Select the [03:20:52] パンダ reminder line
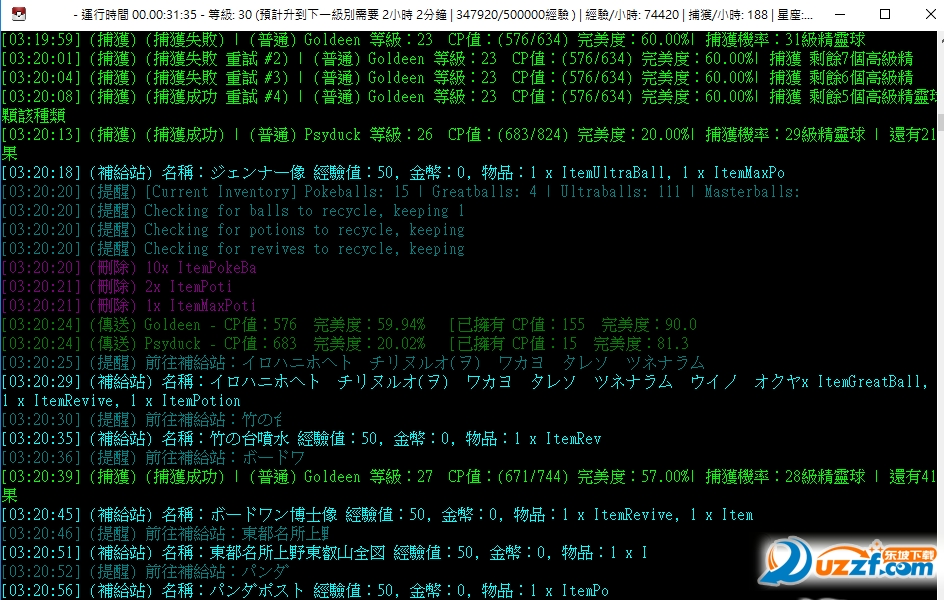Image resolution: width=944 pixels, height=600 pixels. pos(145,572)
